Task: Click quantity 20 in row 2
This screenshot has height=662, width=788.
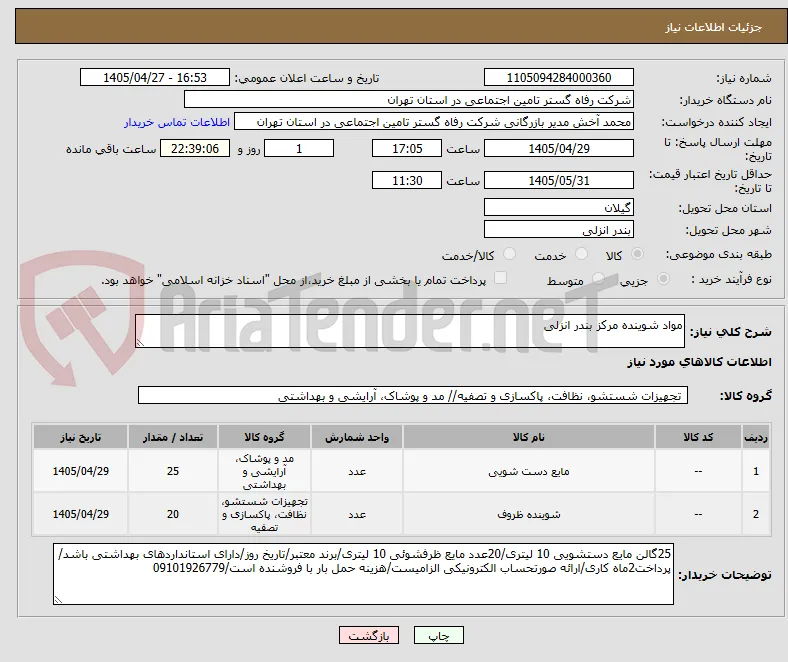Action: [x=173, y=514]
